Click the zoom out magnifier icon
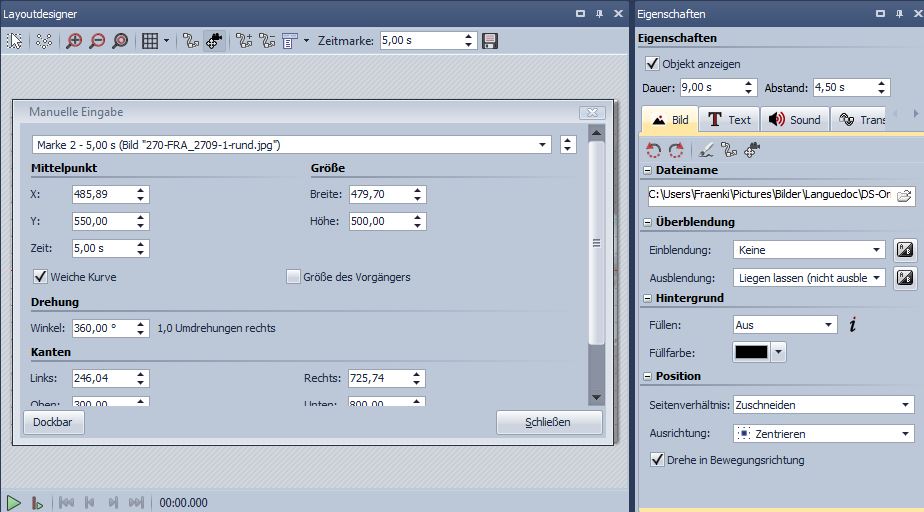This screenshot has width=924, height=512. 97,41
